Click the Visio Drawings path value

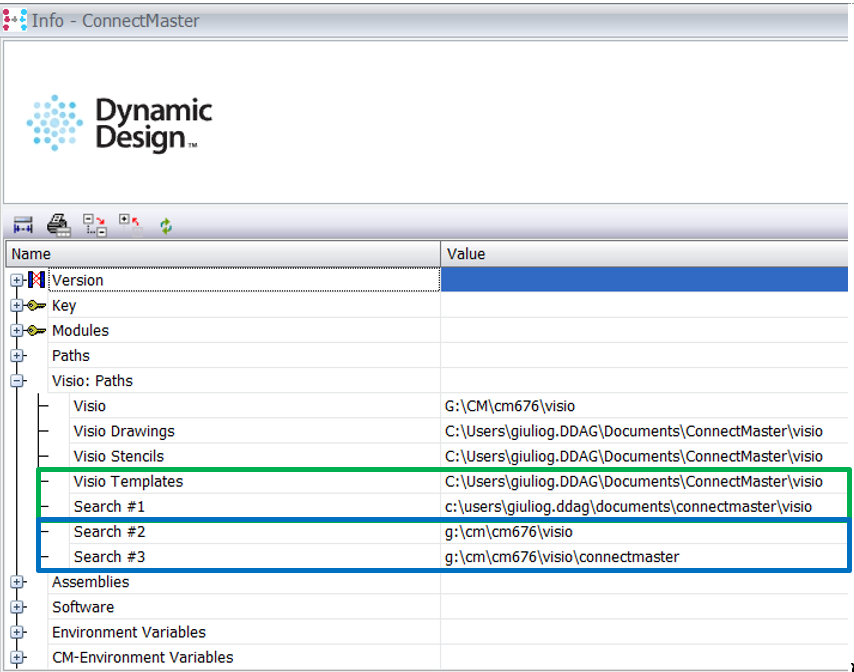[633, 431]
